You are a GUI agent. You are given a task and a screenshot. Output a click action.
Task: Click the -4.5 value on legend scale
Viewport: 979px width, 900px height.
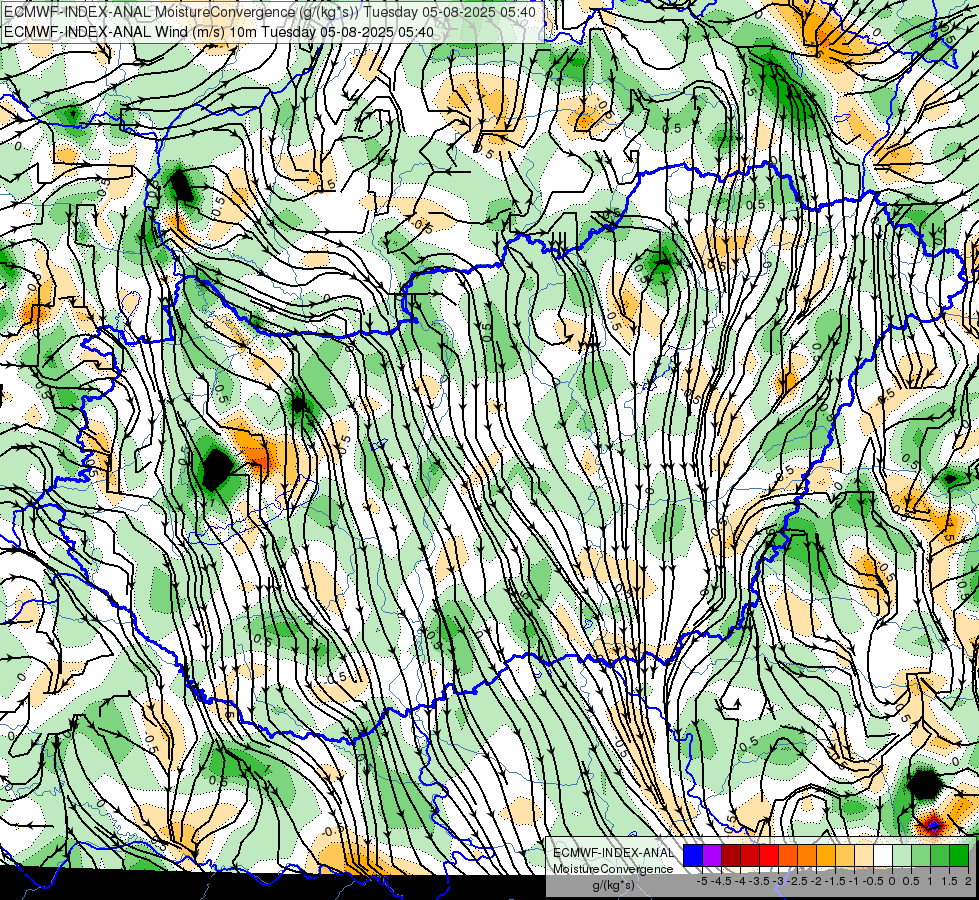[722, 881]
